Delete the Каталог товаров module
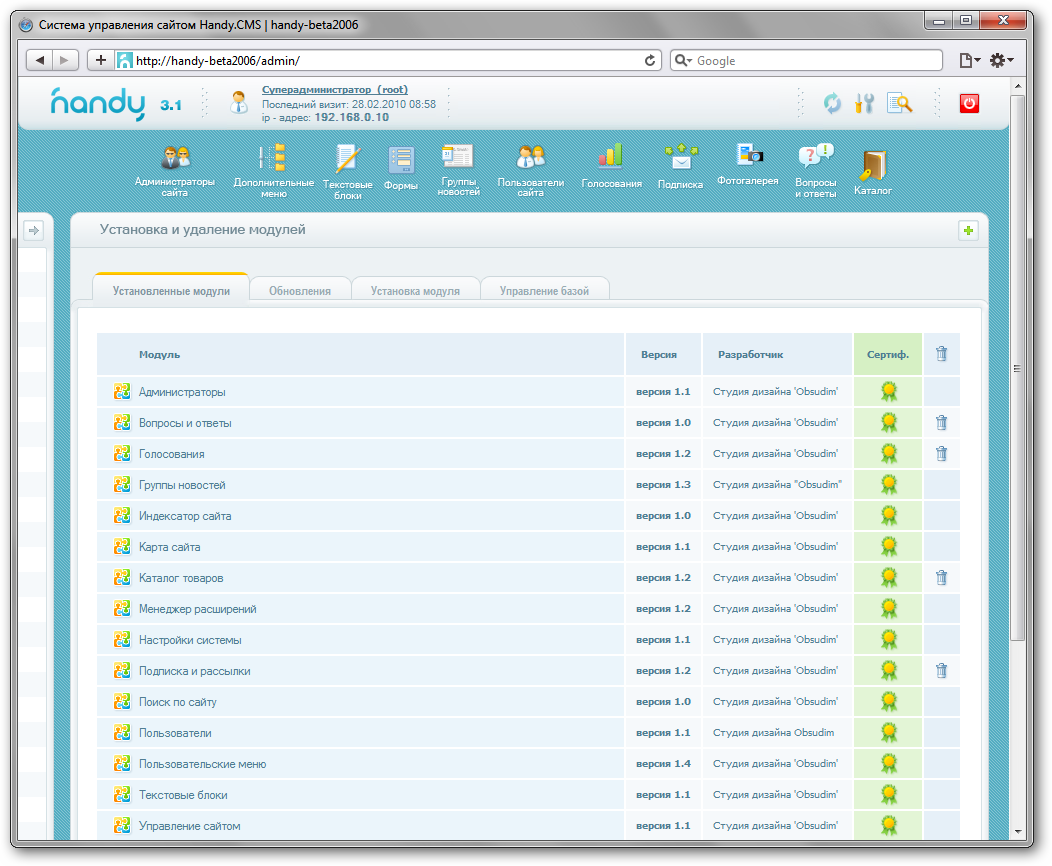The width and height of the screenshot is (1052, 866). pyautogui.click(x=941, y=578)
